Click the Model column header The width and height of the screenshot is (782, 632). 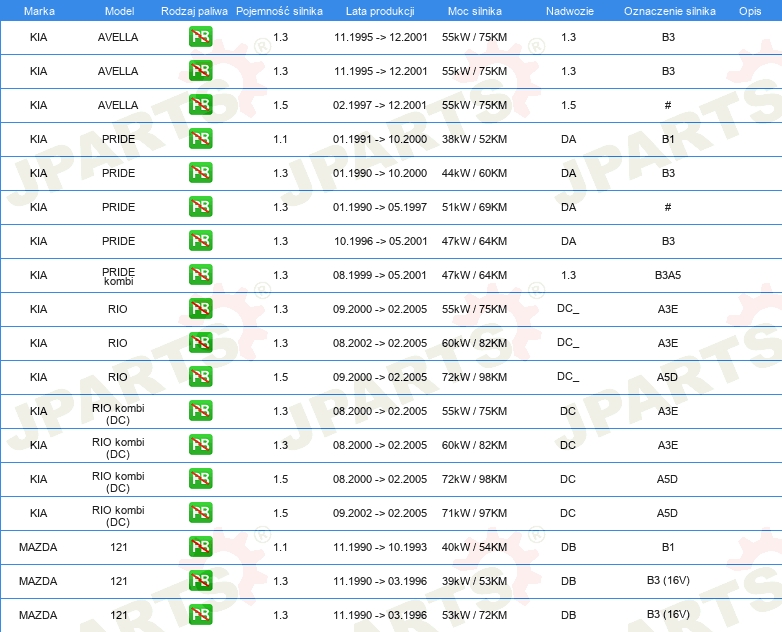pyautogui.click(x=119, y=11)
